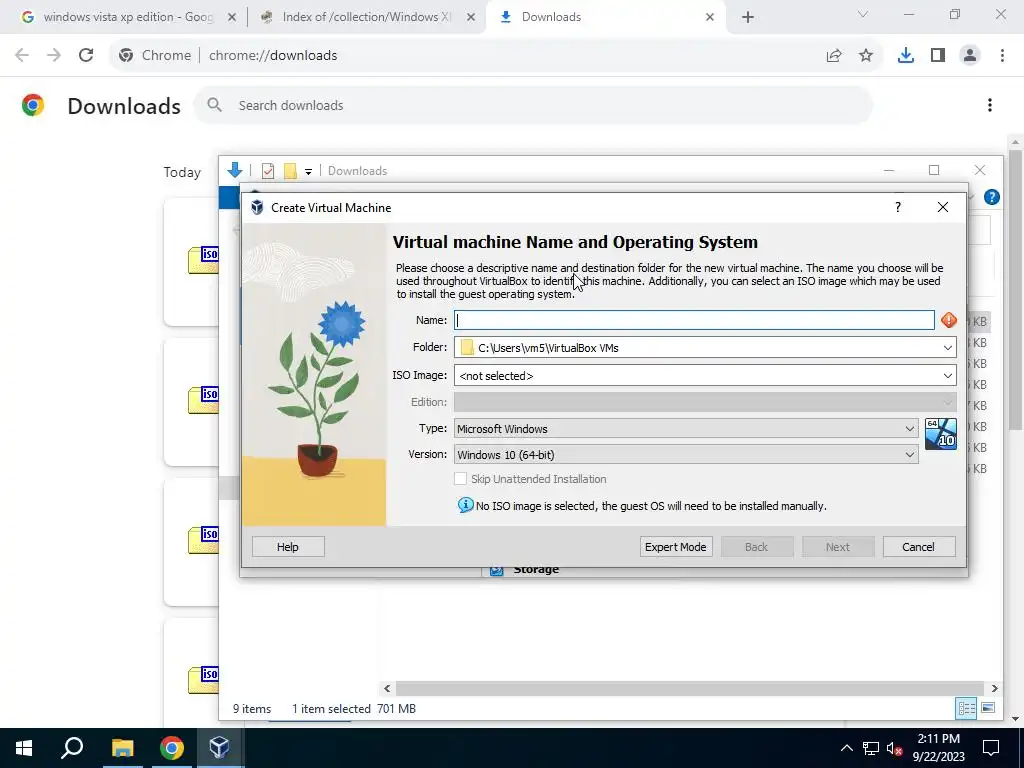Click the browser back arrow
Image resolution: width=1024 pixels, height=768 pixels.
point(22,56)
